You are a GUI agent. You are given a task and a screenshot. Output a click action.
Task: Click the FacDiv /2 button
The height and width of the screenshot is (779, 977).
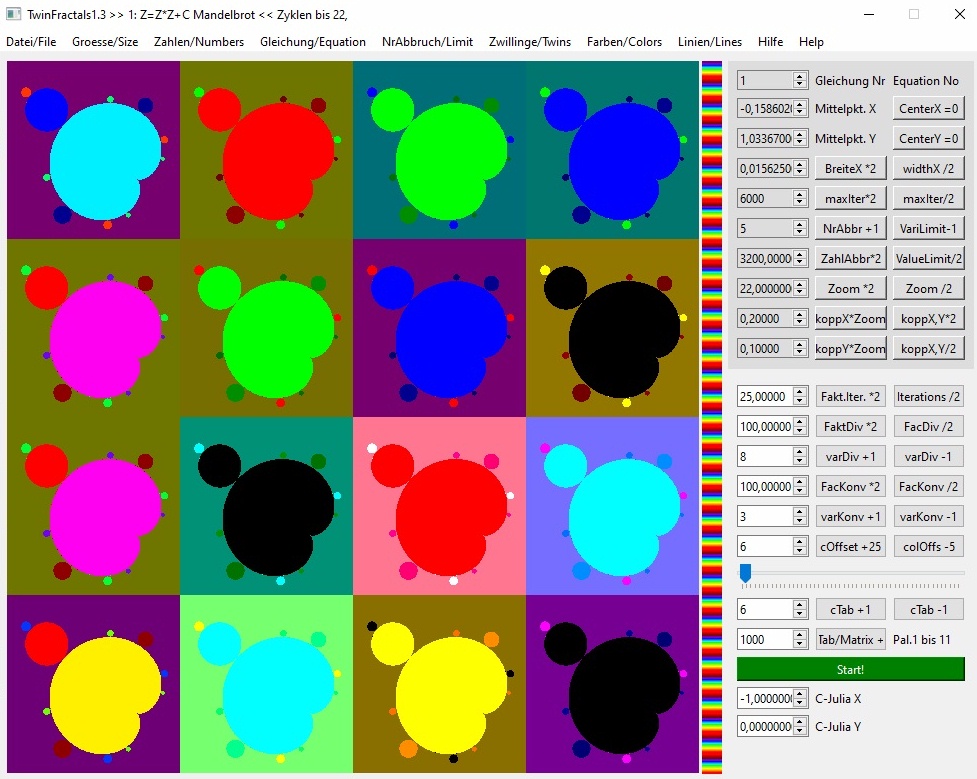click(928, 426)
